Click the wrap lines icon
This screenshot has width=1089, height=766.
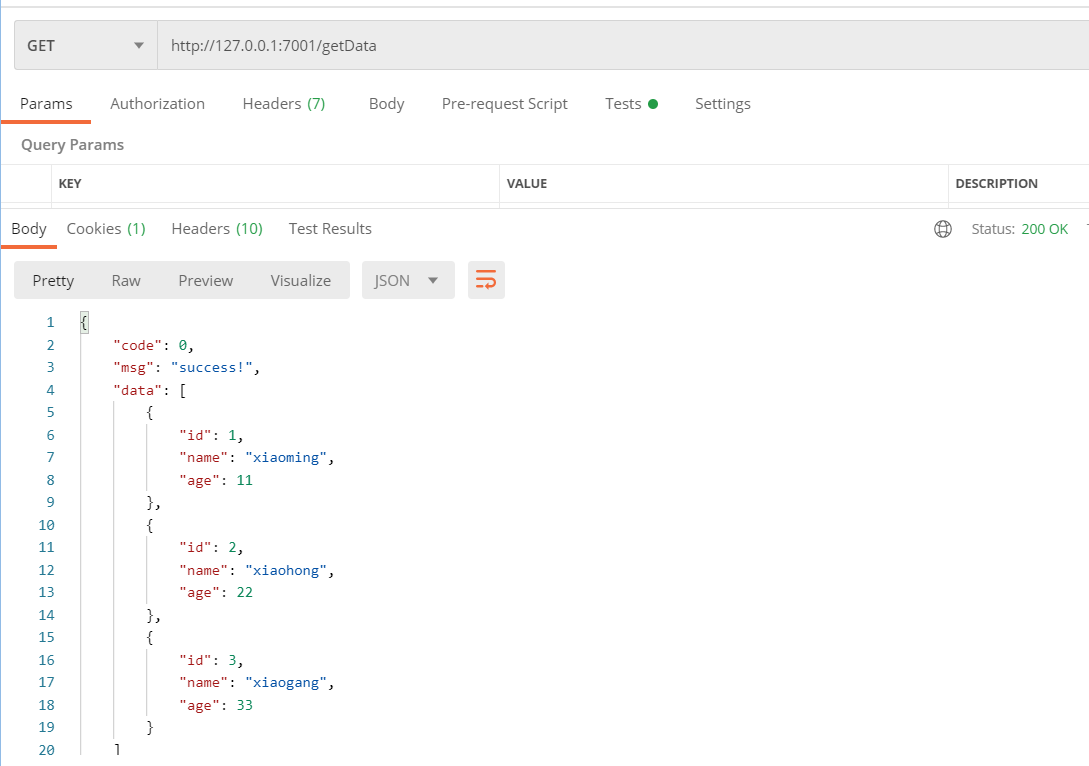tap(486, 280)
